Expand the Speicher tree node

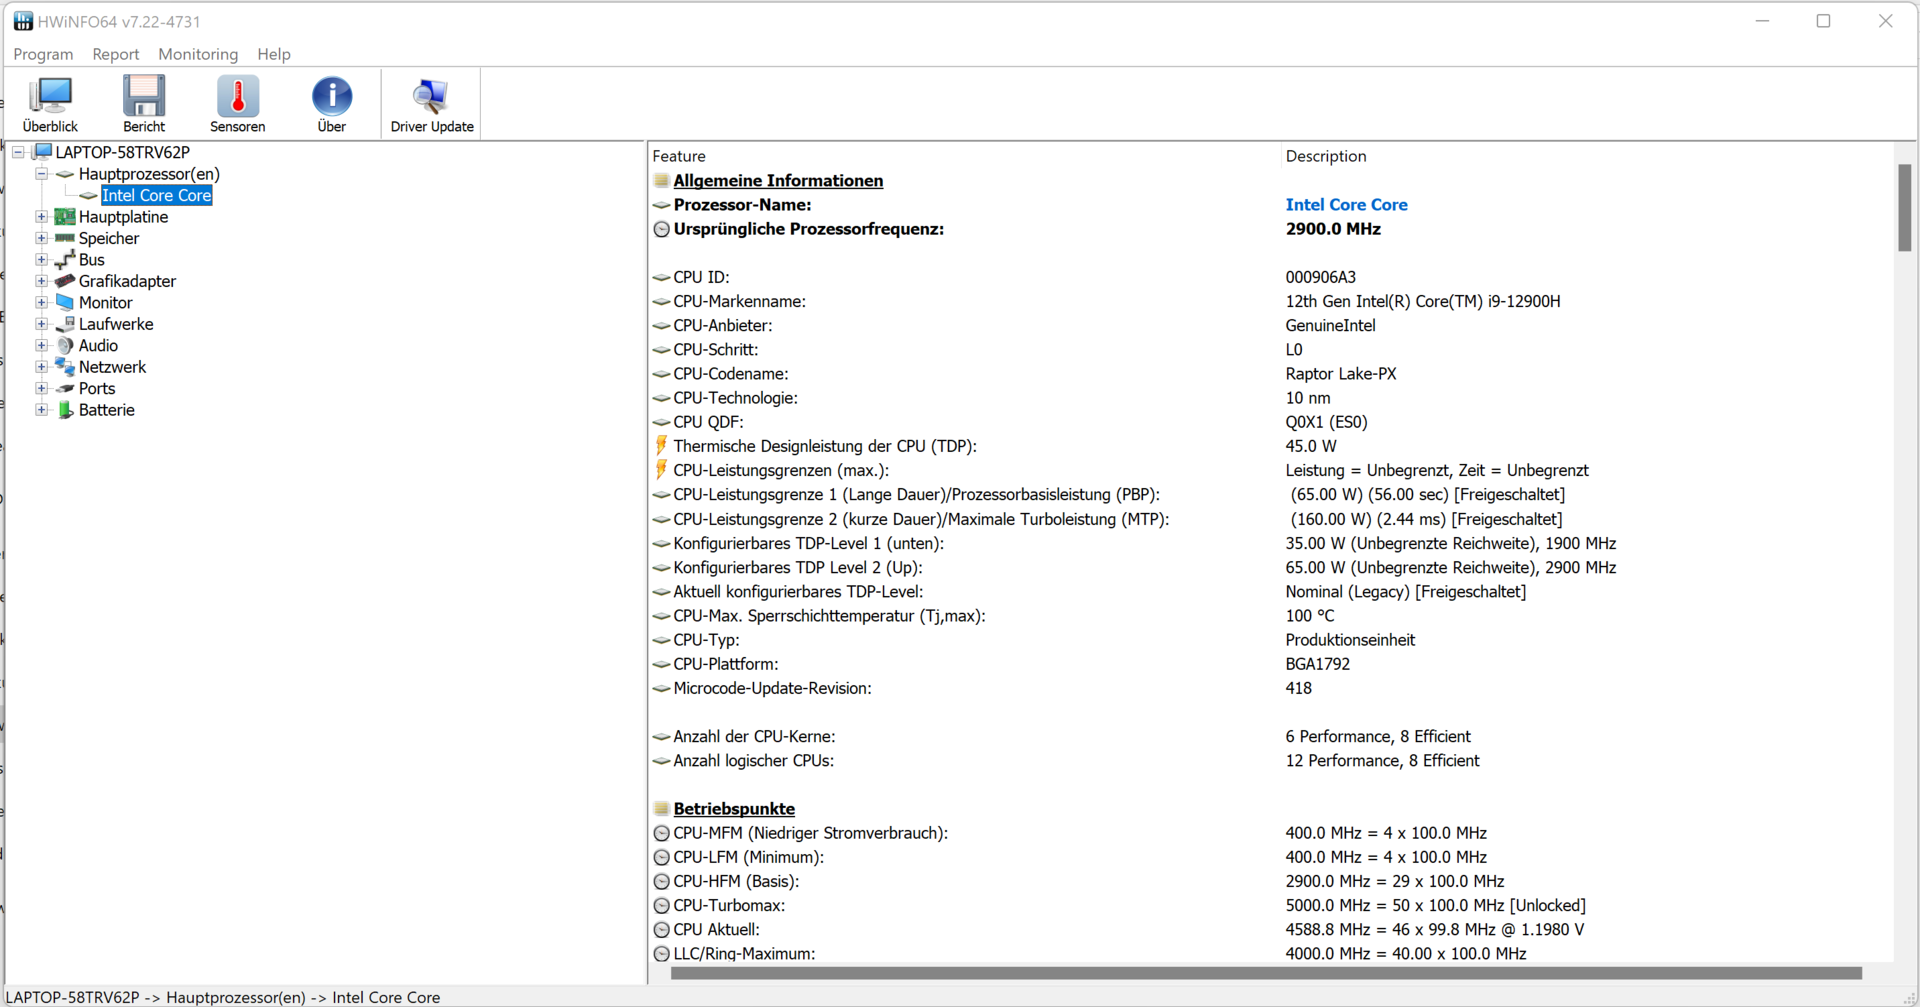[x=42, y=238]
